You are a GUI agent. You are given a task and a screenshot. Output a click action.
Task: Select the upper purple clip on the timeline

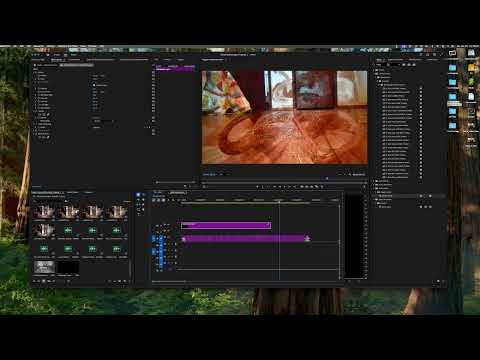pyautogui.click(x=226, y=226)
